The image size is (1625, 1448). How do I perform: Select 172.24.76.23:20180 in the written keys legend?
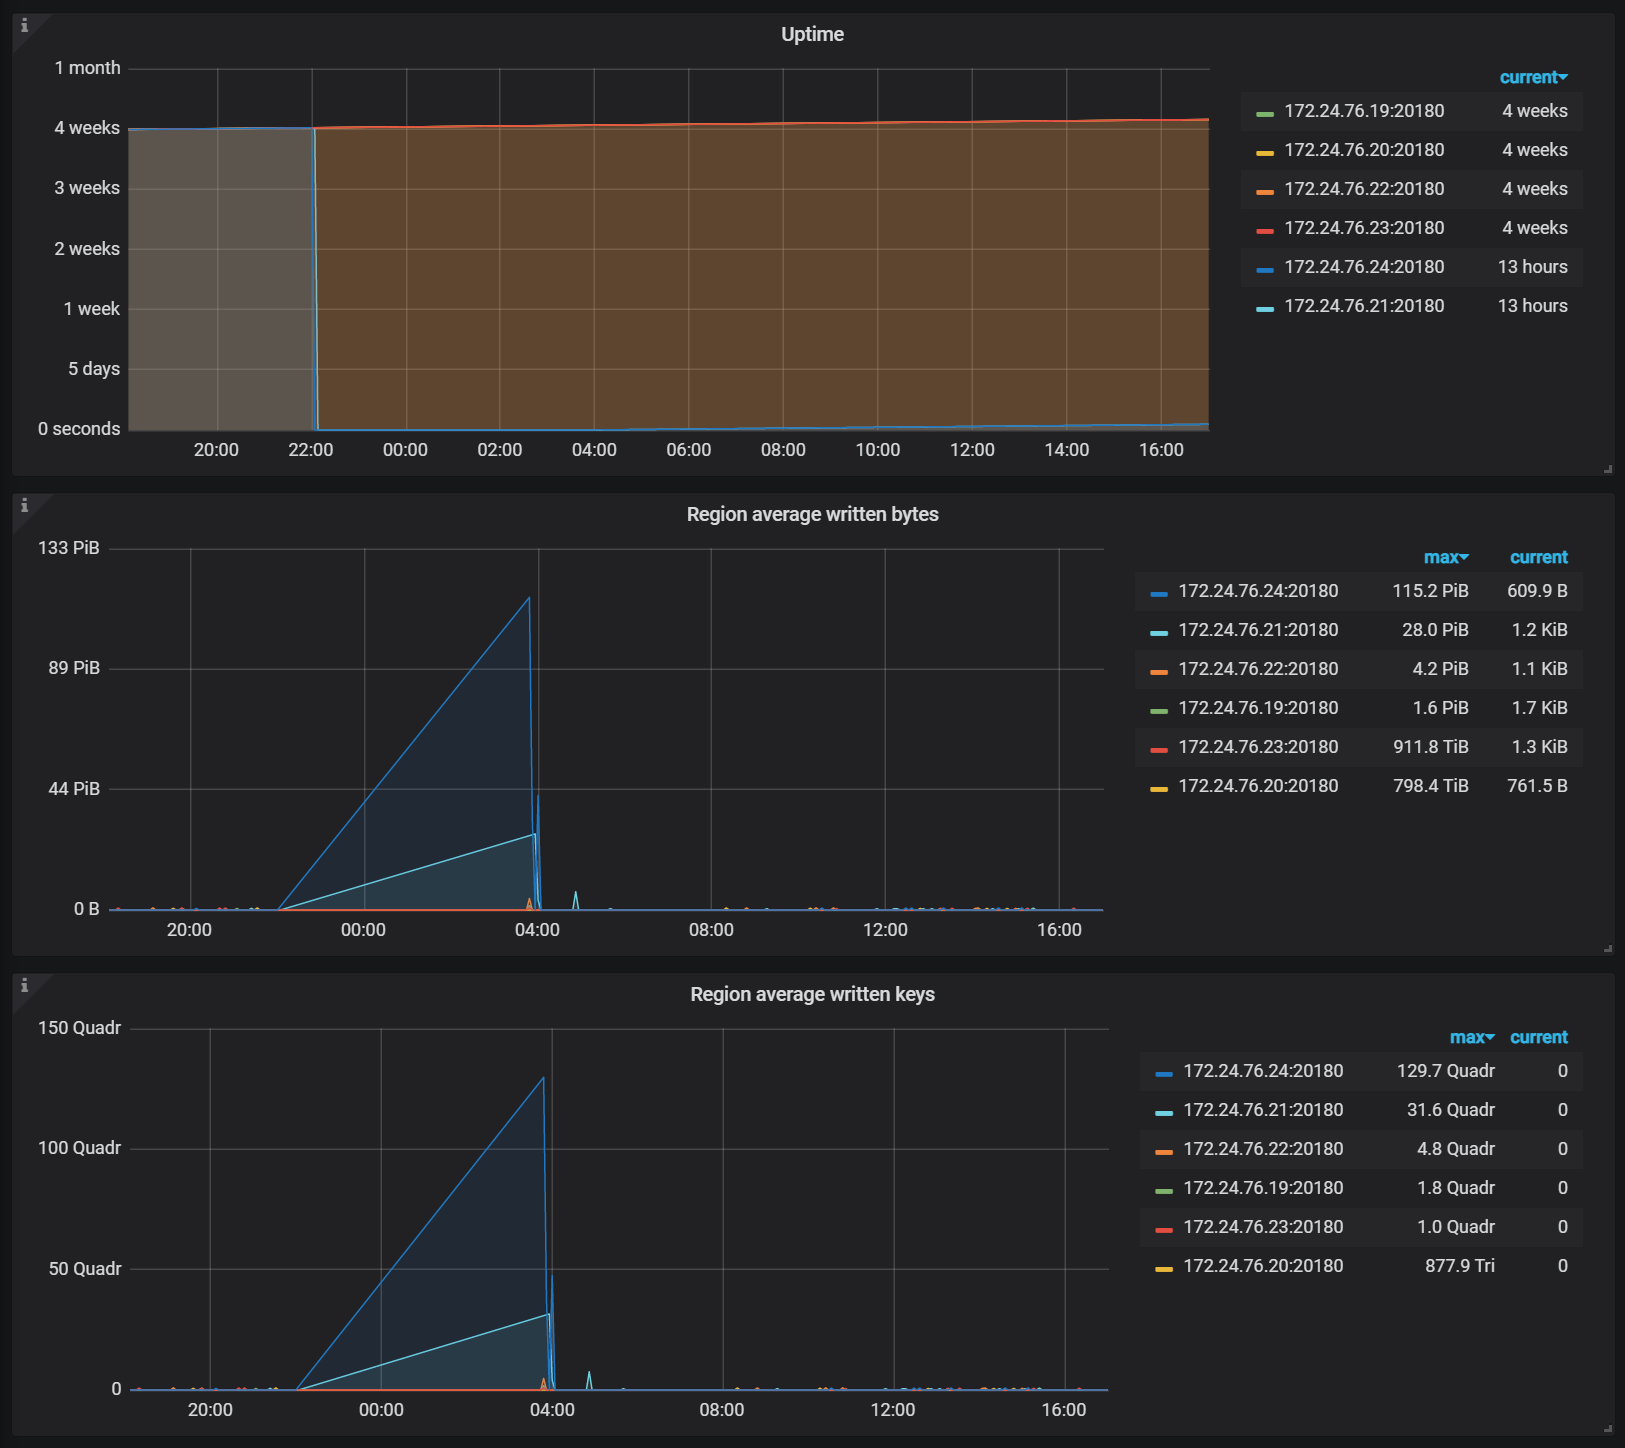tap(1263, 1227)
